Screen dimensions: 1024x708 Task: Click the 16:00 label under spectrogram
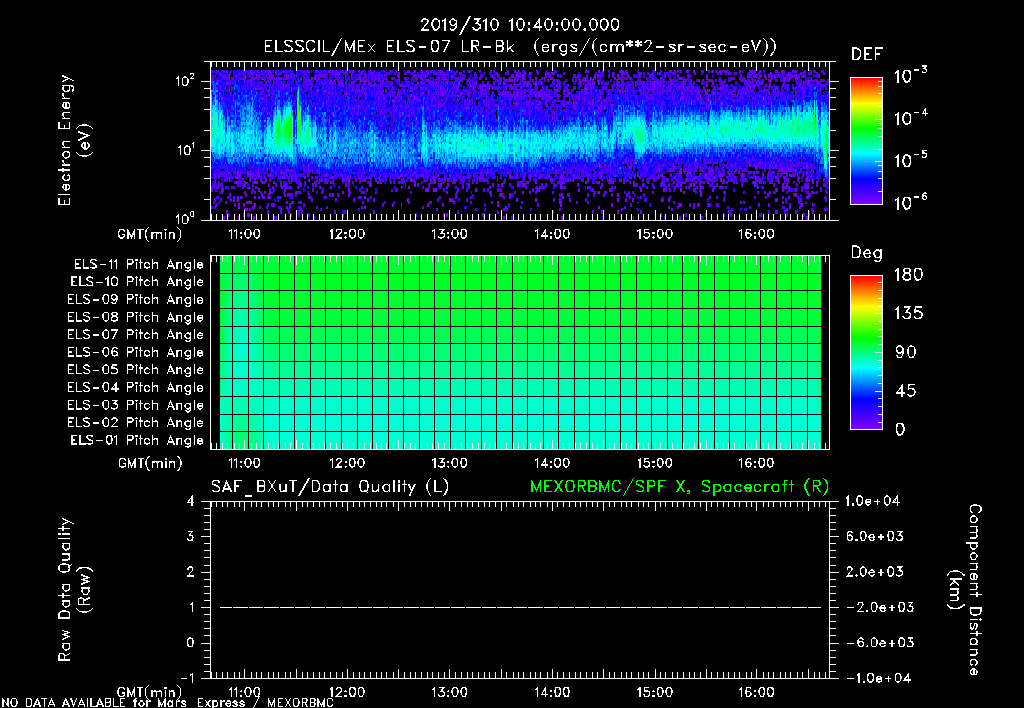[756, 234]
